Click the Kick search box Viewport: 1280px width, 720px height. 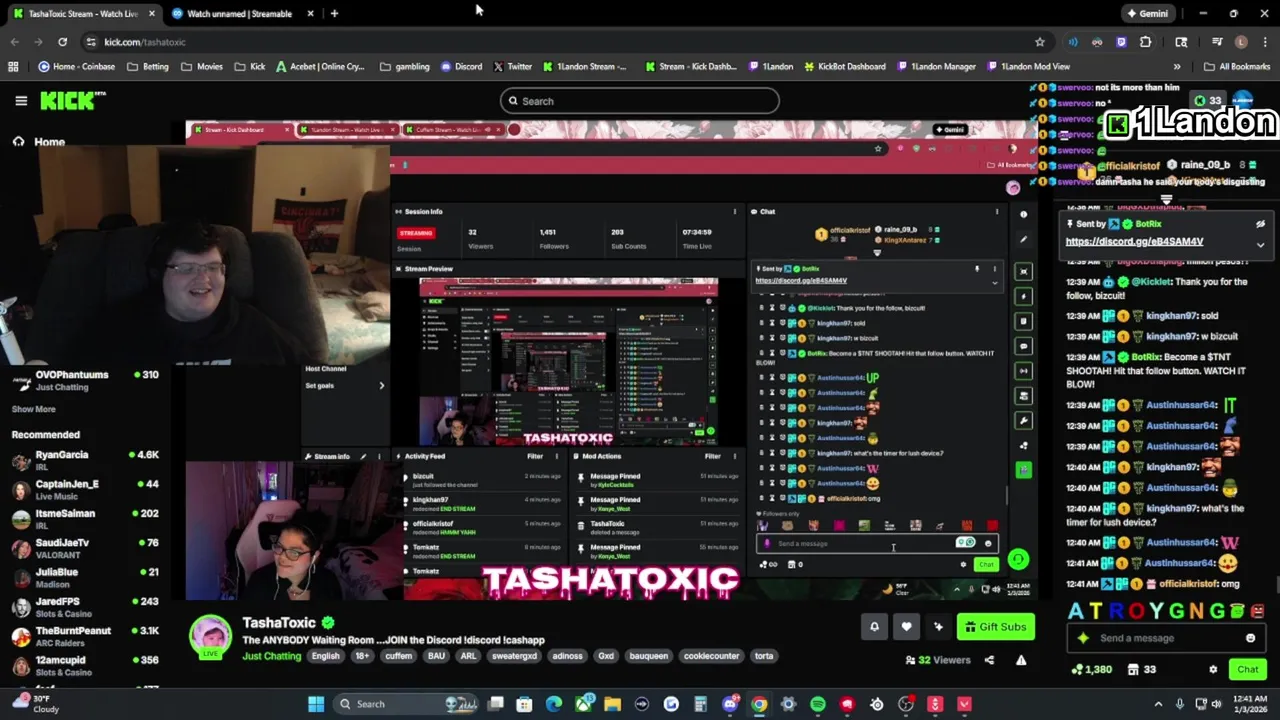(x=640, y=101)
